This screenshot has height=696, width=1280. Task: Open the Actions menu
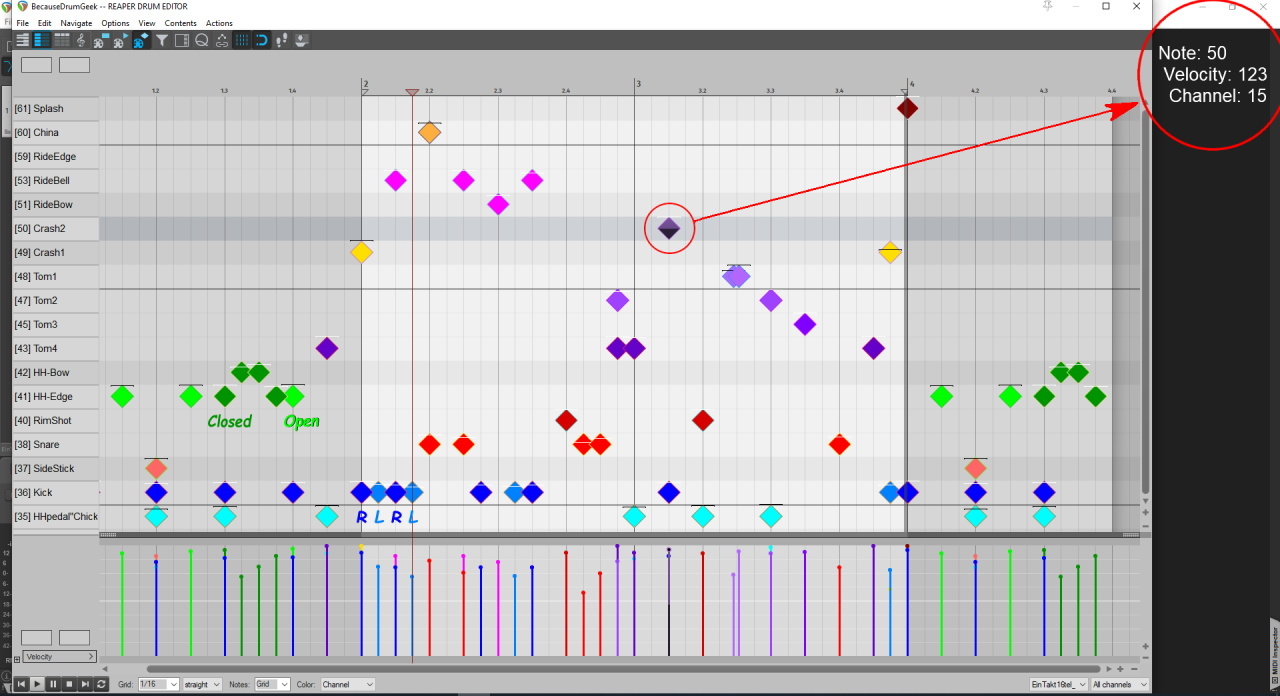pos(219,23)
